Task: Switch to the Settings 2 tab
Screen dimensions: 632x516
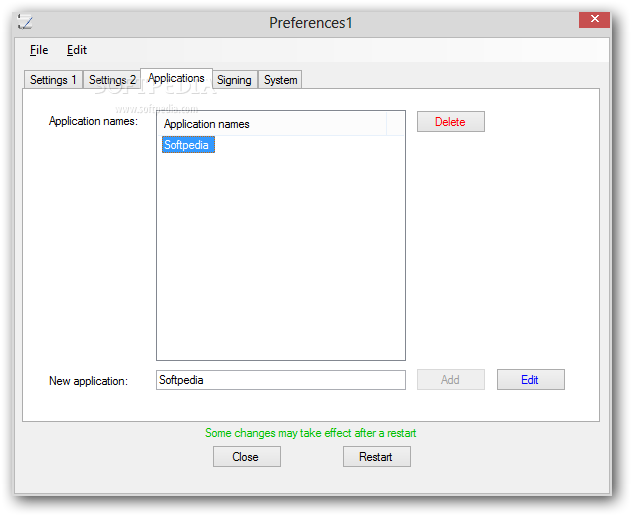Action: point(112,80)
